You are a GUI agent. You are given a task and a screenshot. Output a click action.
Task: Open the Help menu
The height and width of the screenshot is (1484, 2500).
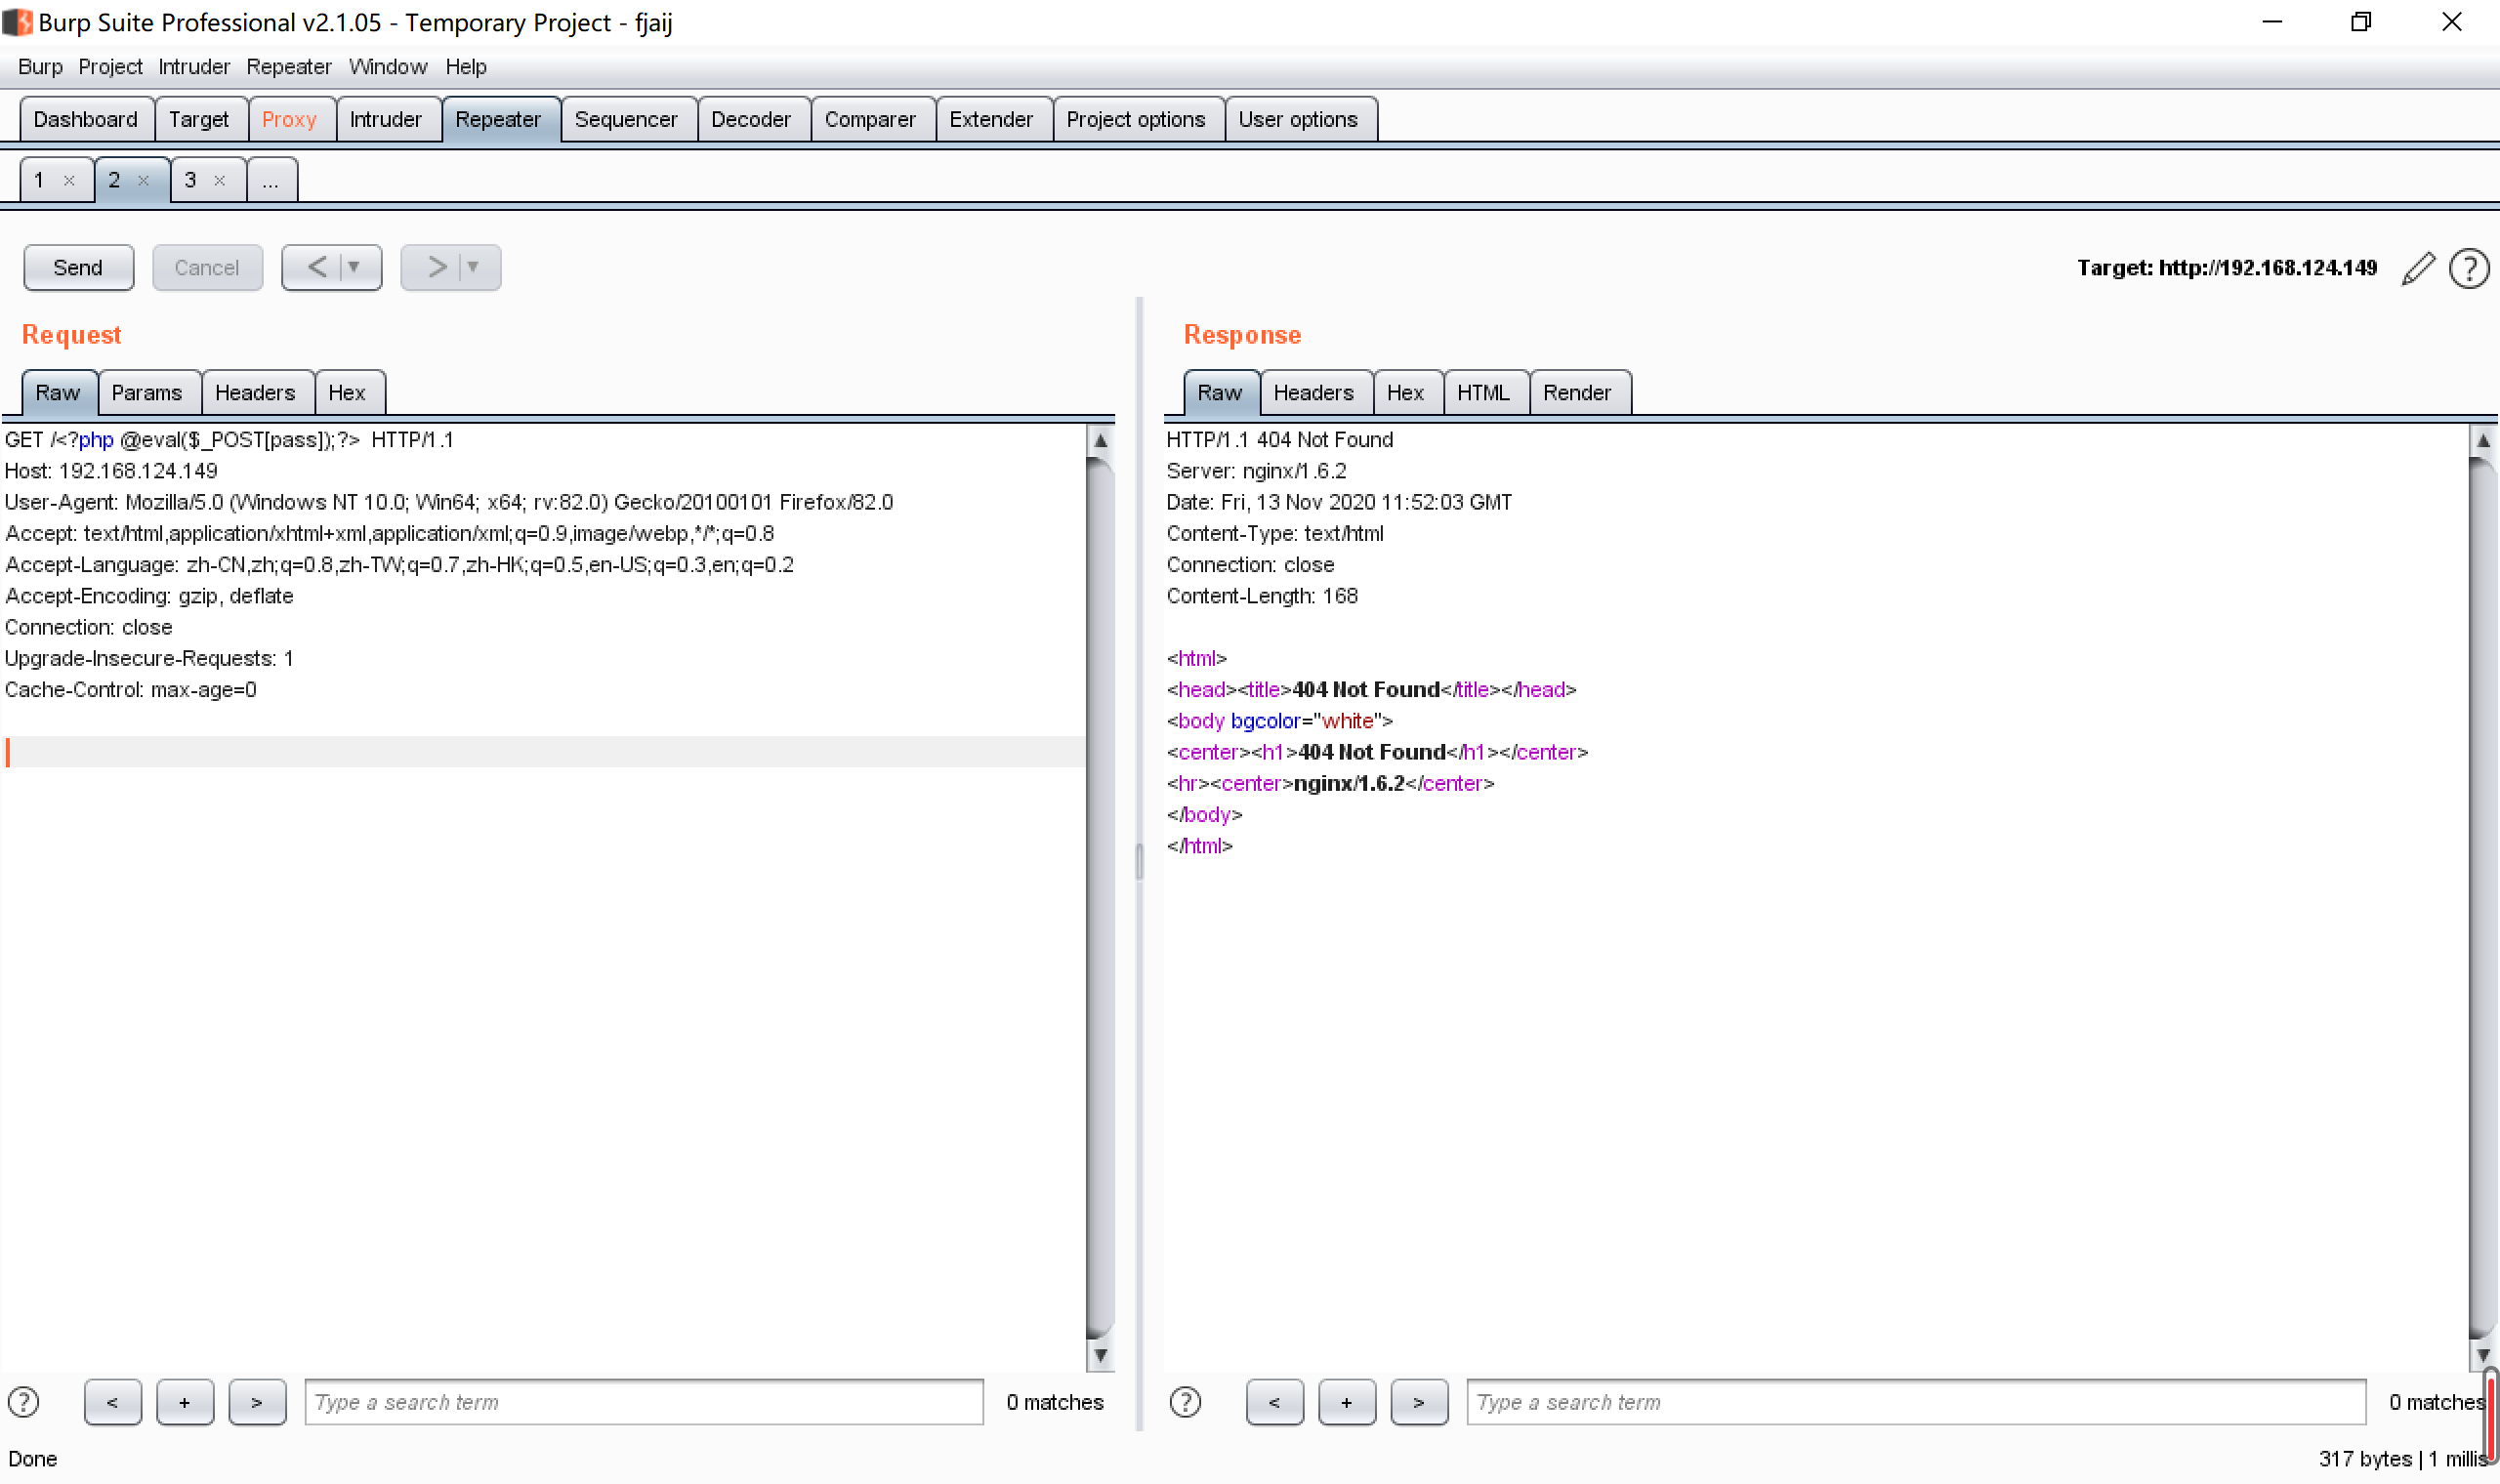(x=466, y=67)
